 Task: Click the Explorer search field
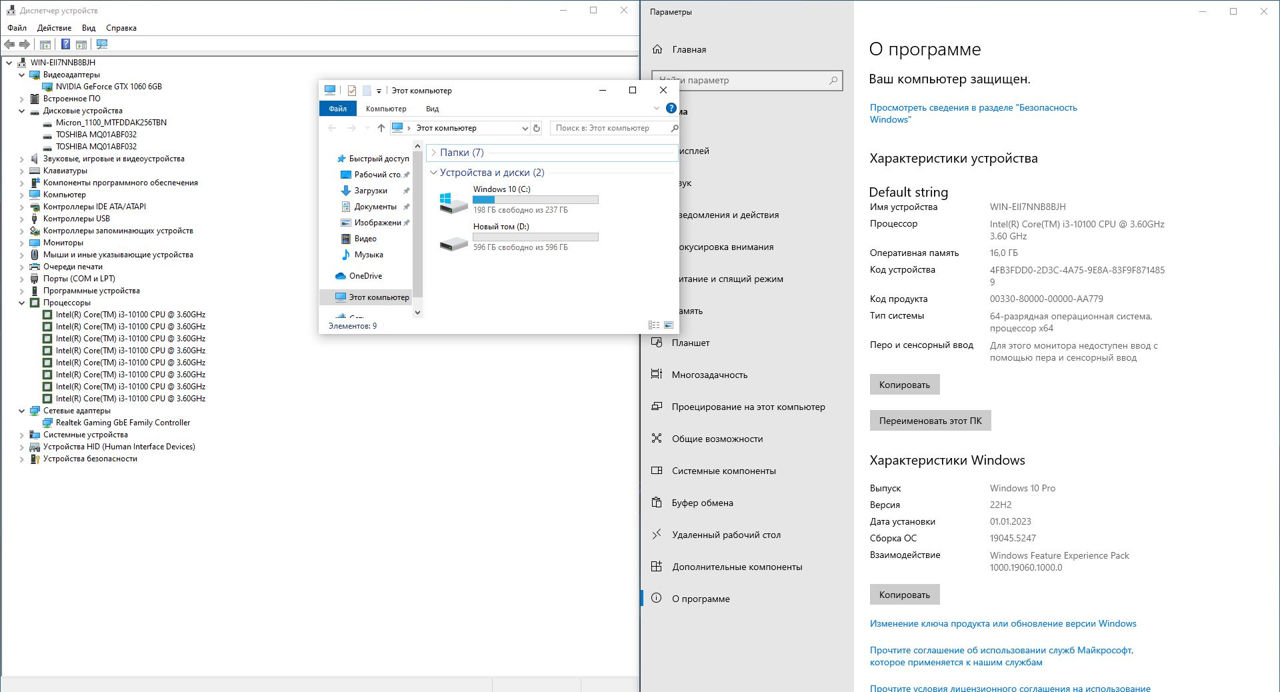[x=610, y=128]
